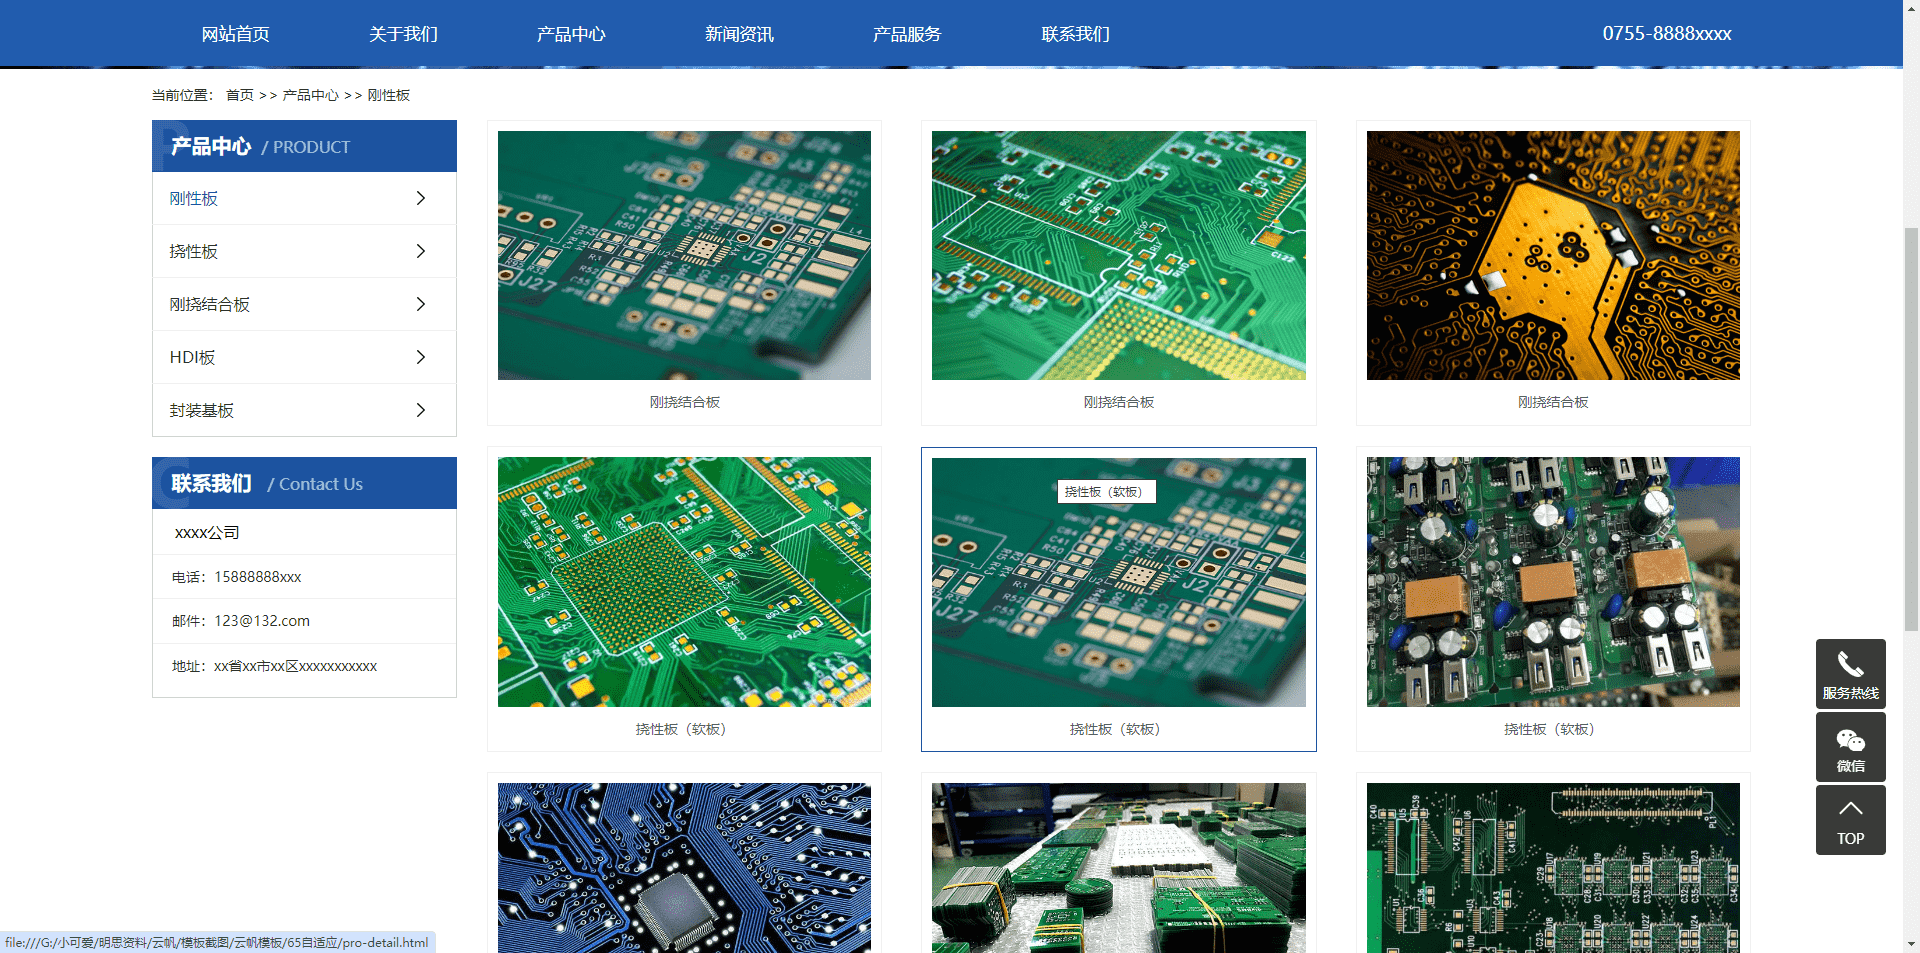This screenshot has height=953, width=1920.
Task: Open the image of stacked green boards on bubble wrap
Action: point(1119,868)
